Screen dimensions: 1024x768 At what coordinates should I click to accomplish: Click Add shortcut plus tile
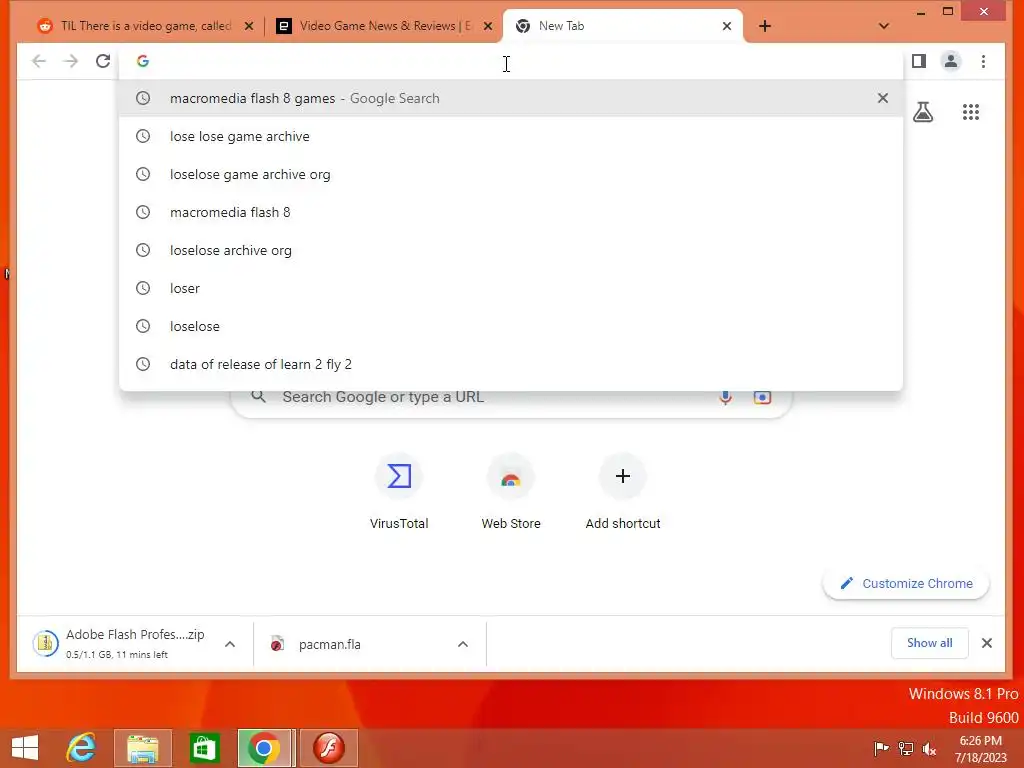coord(623,491)
